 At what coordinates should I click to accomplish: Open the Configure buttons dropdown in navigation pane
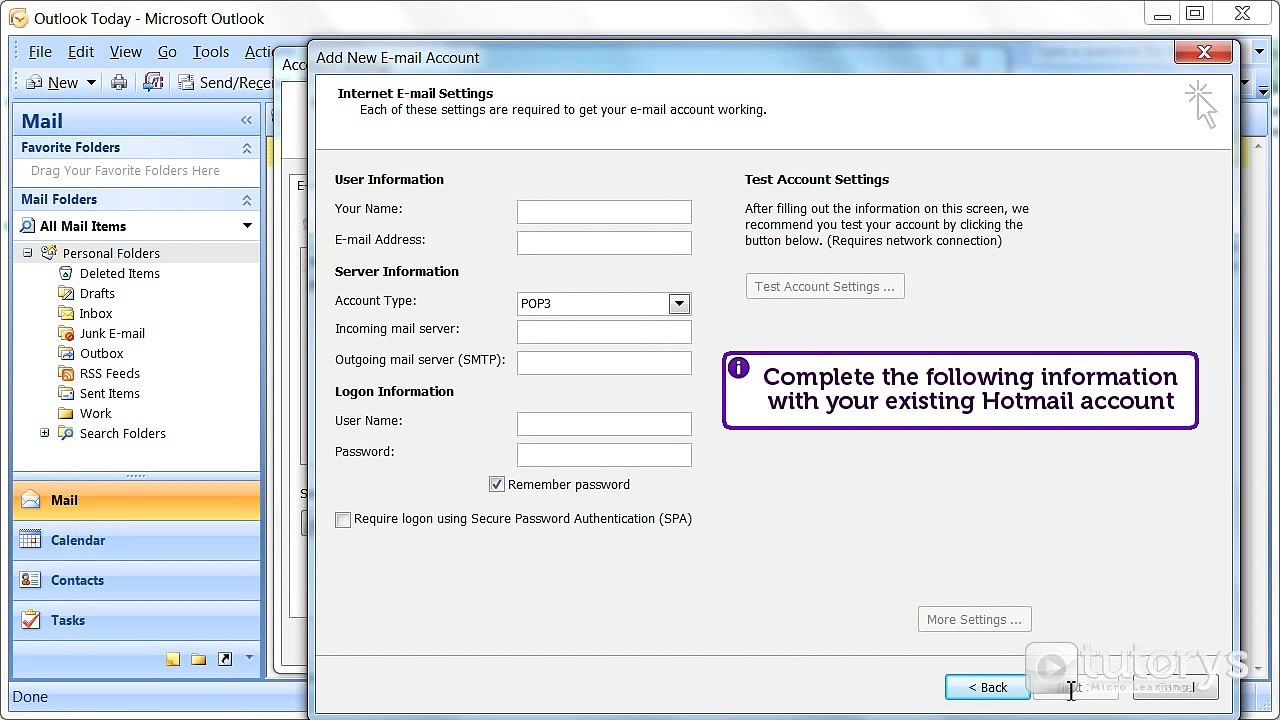point(249,658)
